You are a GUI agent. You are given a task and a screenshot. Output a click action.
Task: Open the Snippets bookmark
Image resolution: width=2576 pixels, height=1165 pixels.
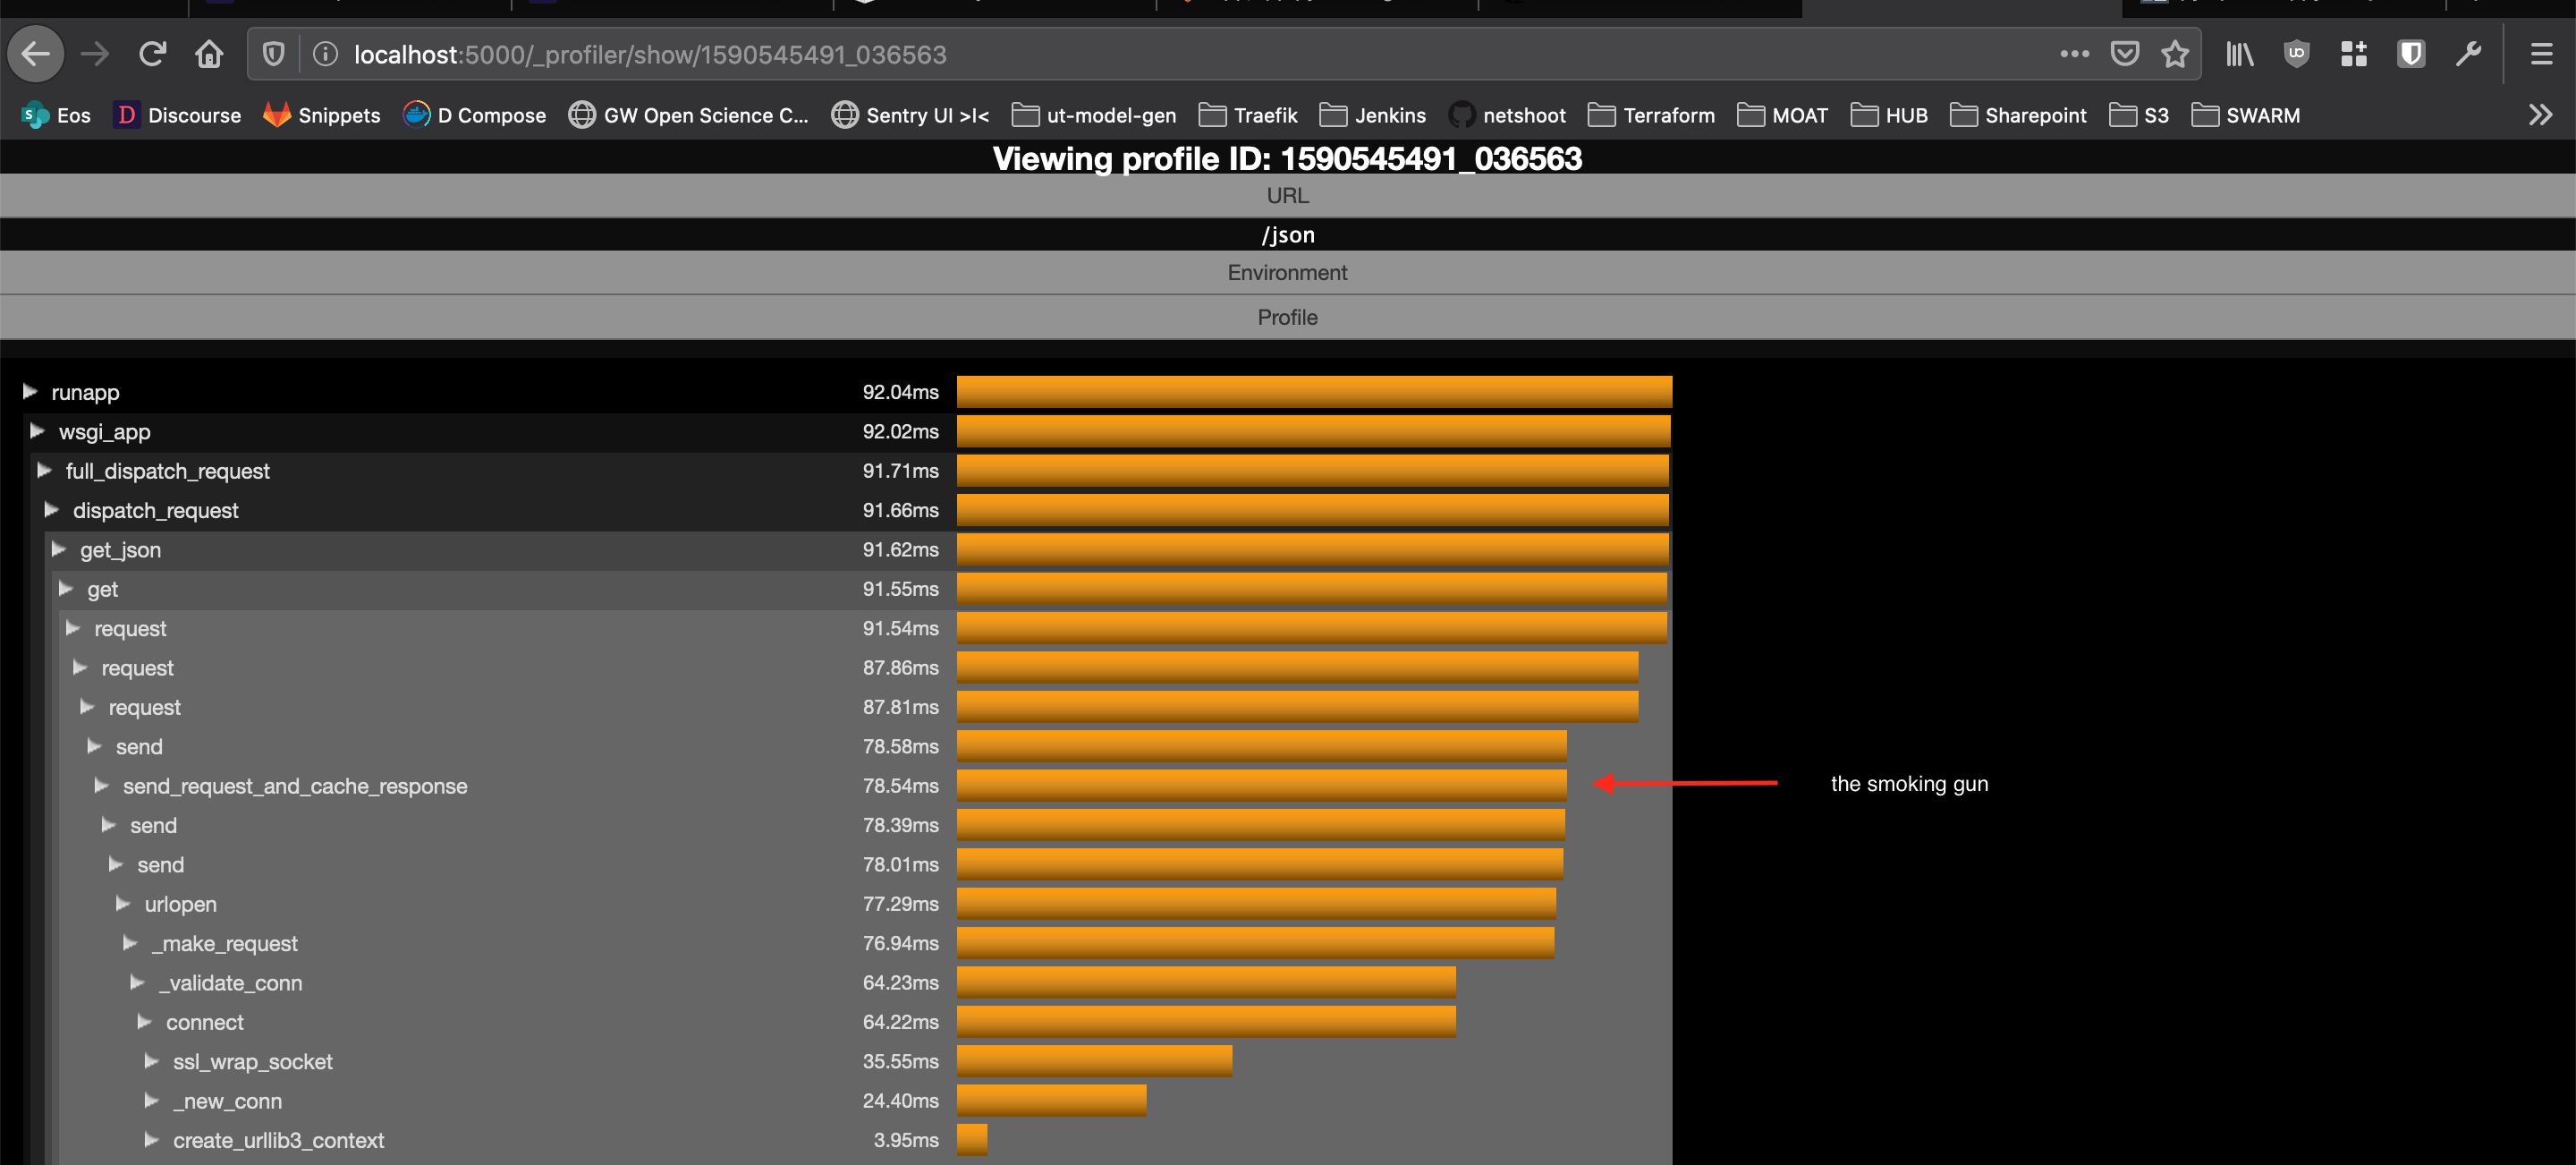[321, 115]
